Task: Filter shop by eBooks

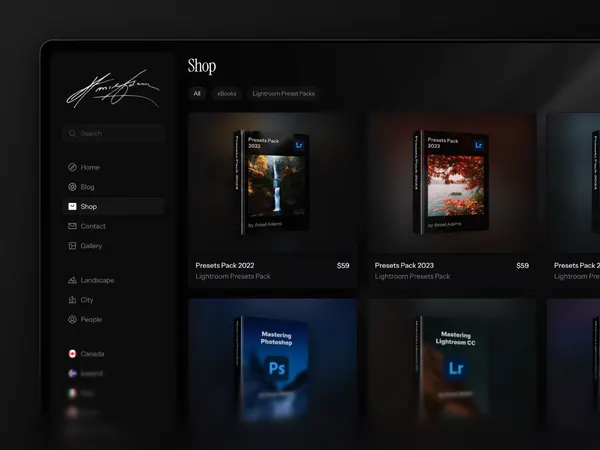Action: [x=227, y=93]
